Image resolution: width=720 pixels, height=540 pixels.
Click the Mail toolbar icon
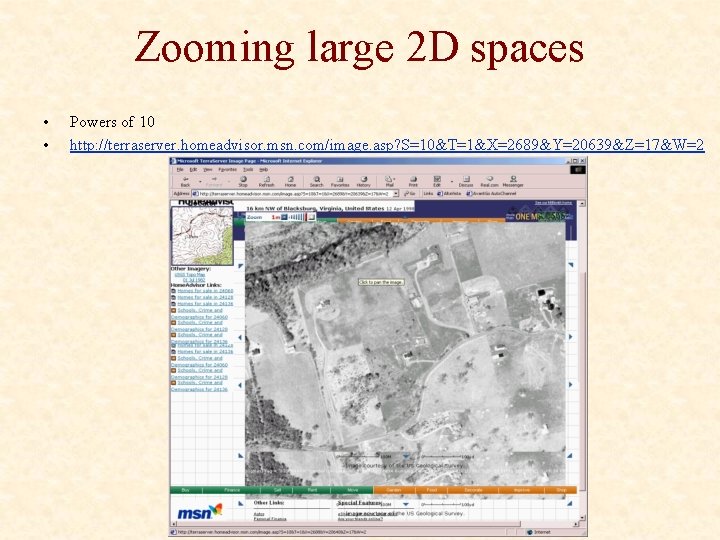click(x=389, y=181)
